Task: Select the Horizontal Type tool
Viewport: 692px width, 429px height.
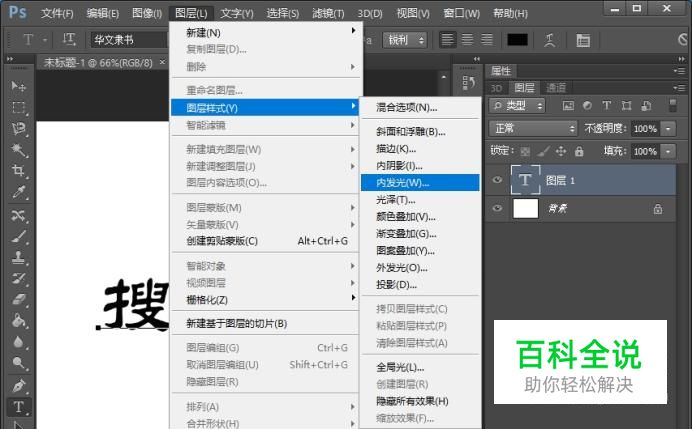Action: (x=18, y=406)
